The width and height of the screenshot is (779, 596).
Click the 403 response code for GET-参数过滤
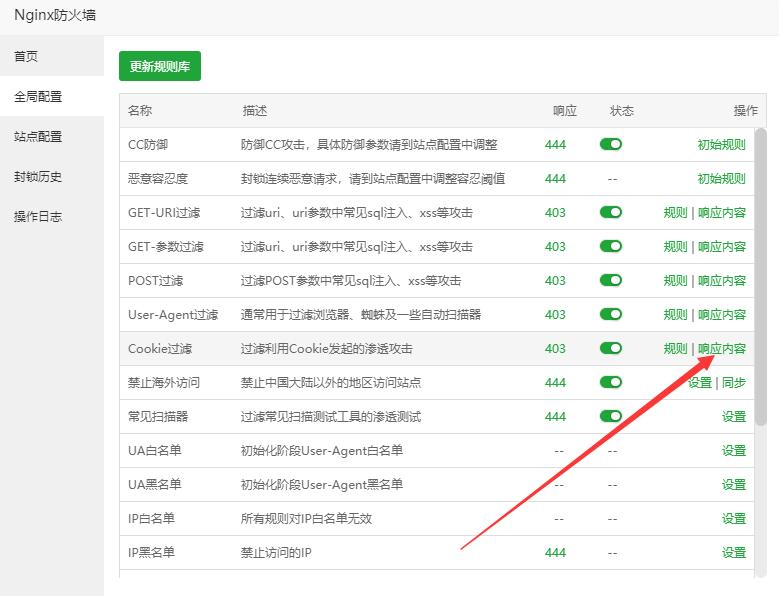point(555,246)
